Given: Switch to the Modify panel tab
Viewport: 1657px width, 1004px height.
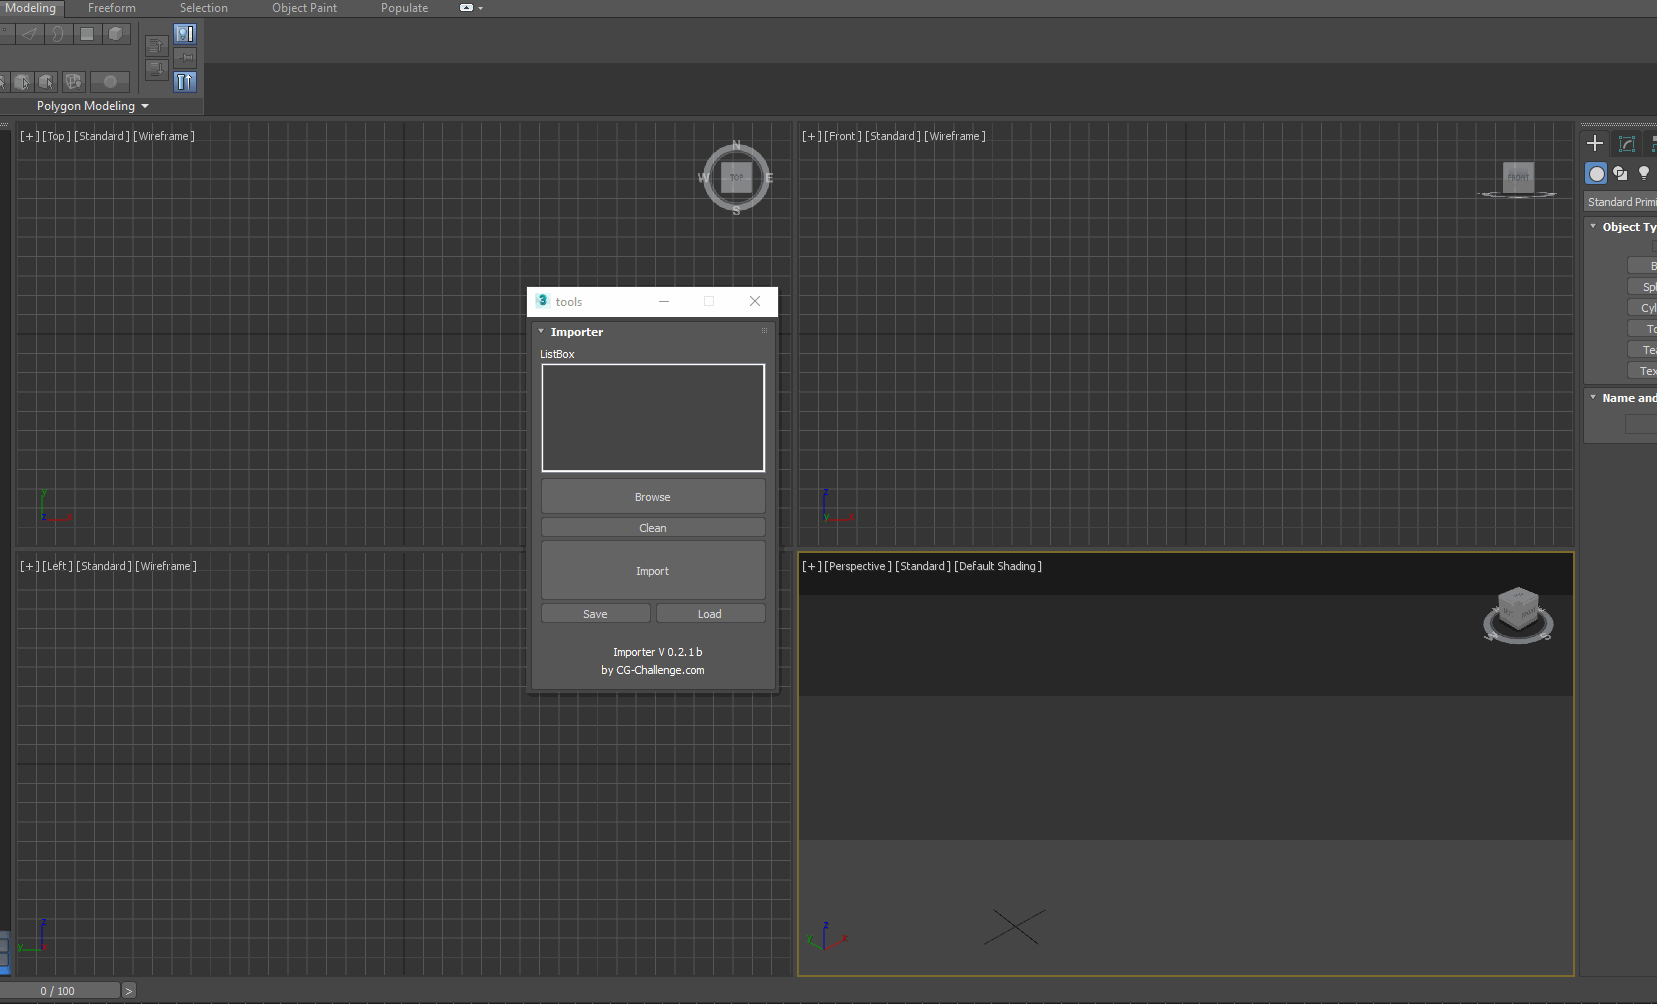Looking at the screenshot, I should coord(1627,144).
